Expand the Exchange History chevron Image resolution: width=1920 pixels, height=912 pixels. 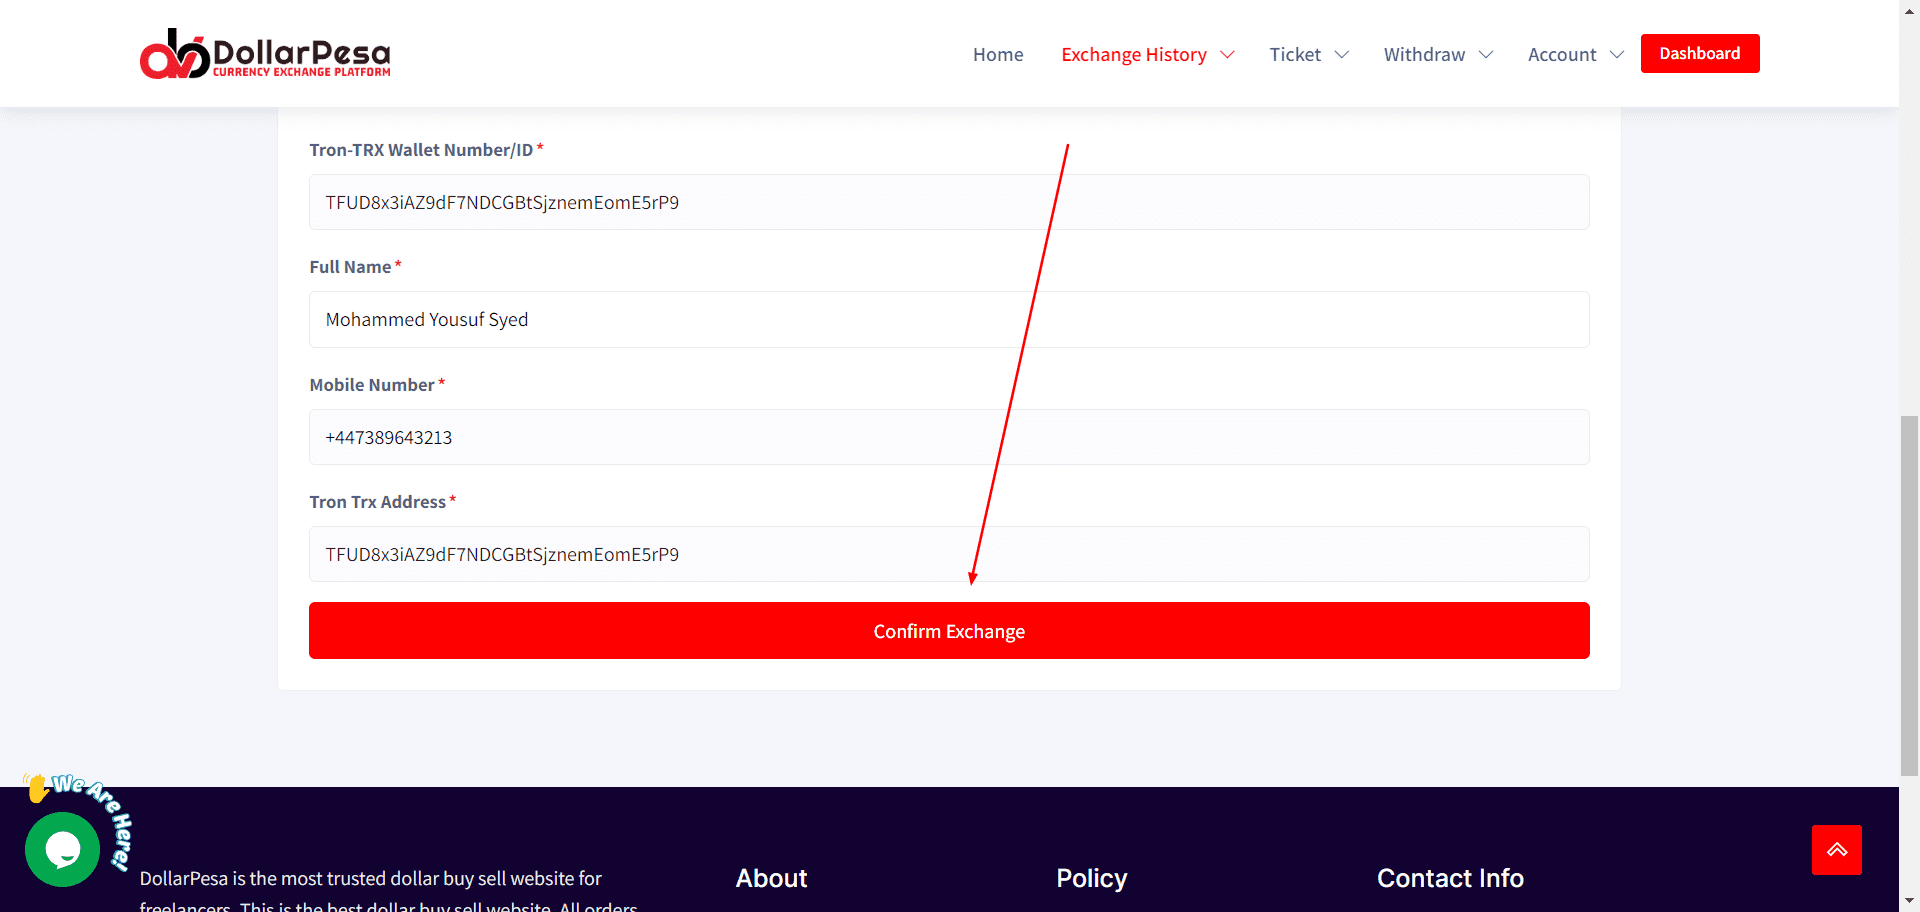tap(1227, 55)
